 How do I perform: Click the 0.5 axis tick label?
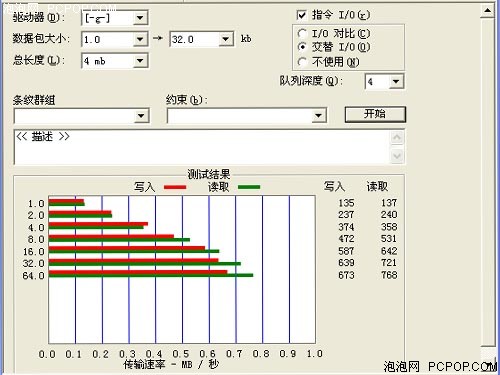(181, 354)
